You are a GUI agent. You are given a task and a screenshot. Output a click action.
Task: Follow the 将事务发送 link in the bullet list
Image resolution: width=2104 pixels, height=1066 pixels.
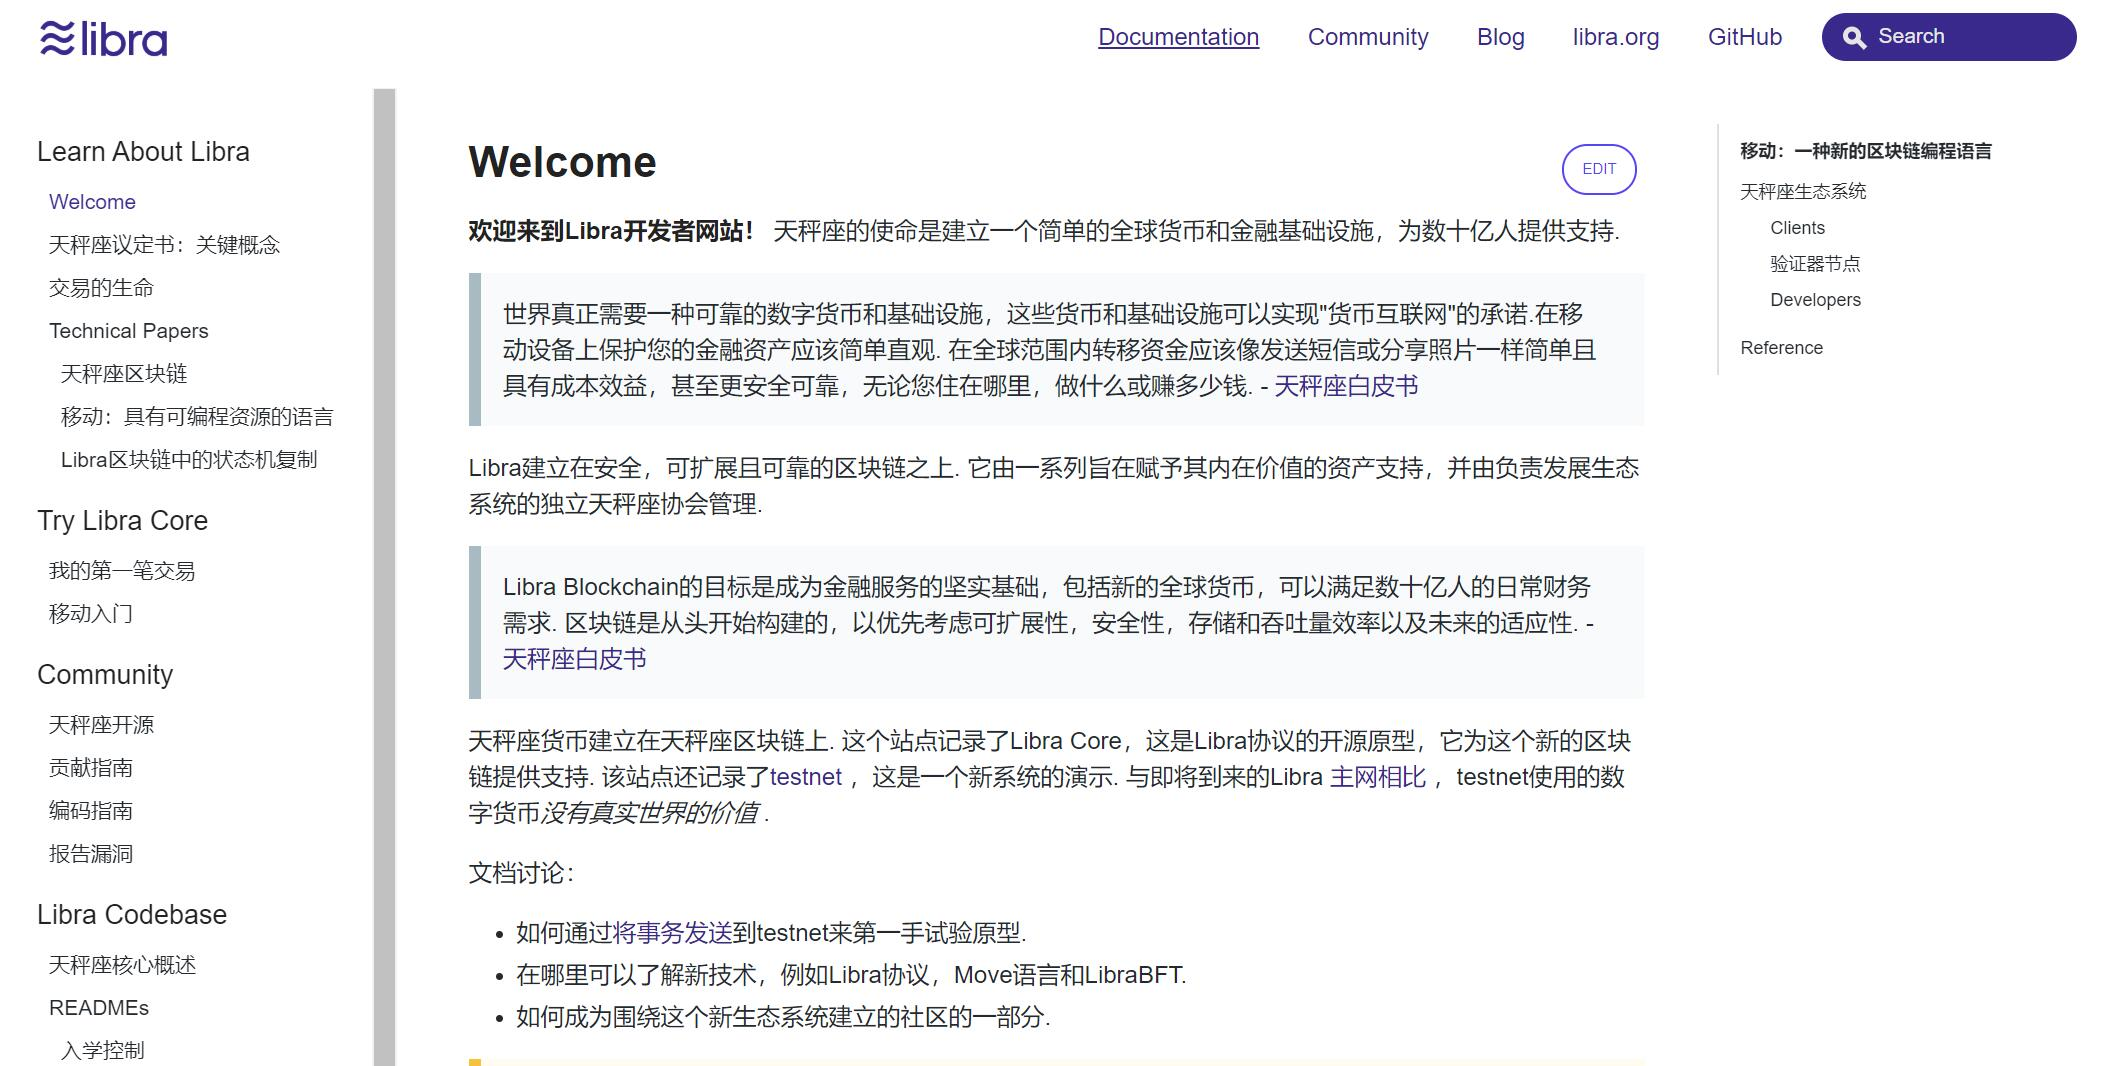[672, 934]
